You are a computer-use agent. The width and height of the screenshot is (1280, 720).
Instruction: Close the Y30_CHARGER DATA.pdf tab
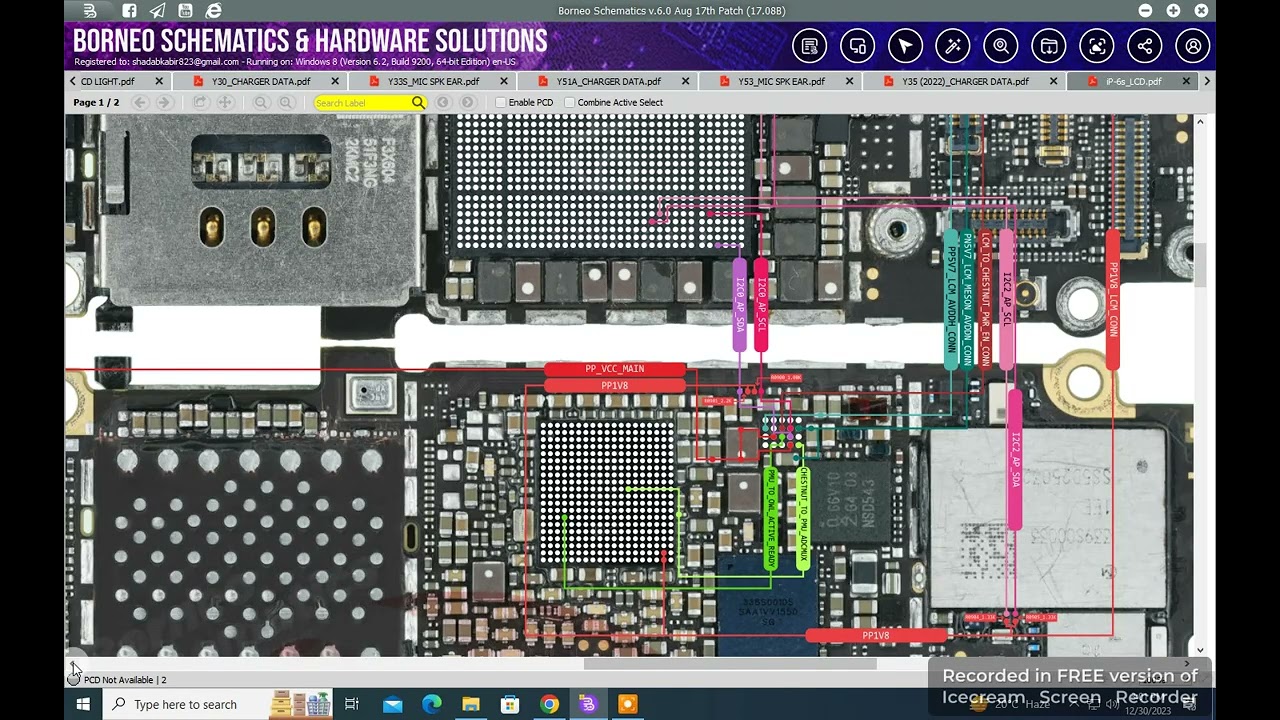pos(335,81)
